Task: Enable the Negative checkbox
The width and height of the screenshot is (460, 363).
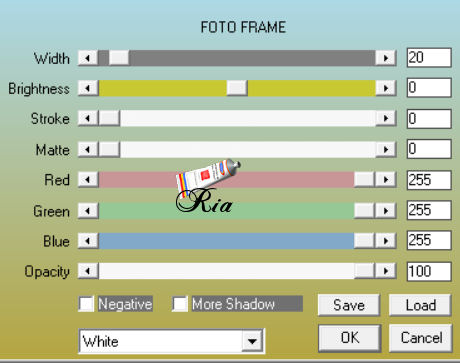Action: point(86,304)
